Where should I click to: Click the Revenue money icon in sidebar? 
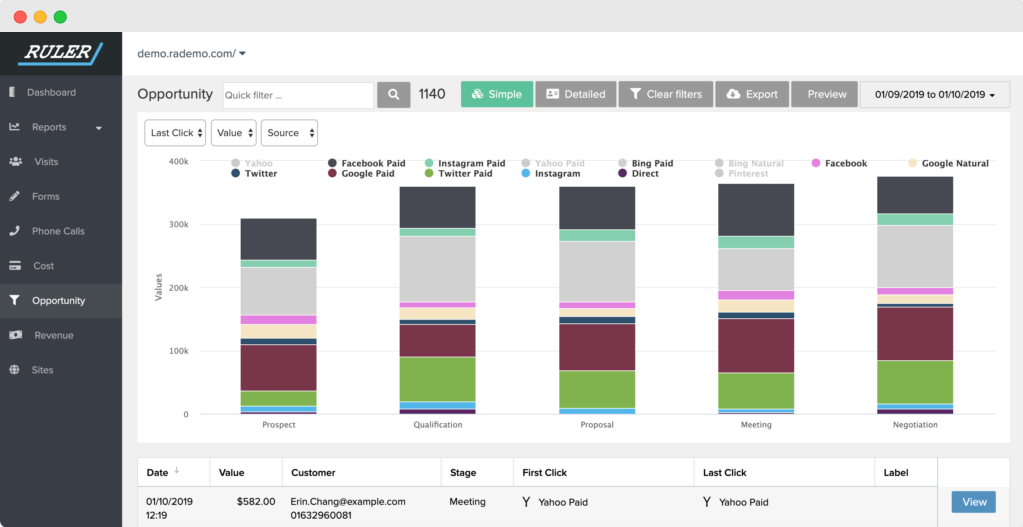[14, 335]
